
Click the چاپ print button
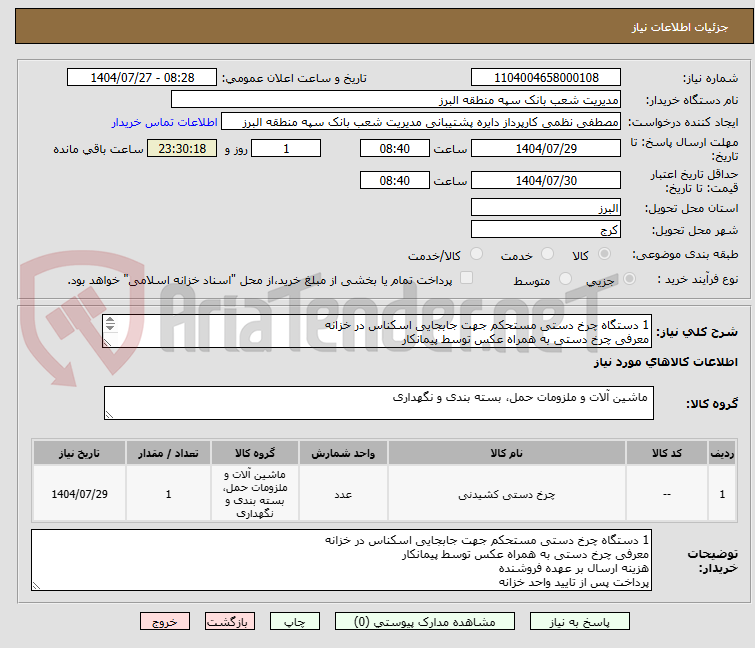pos(295,622)
